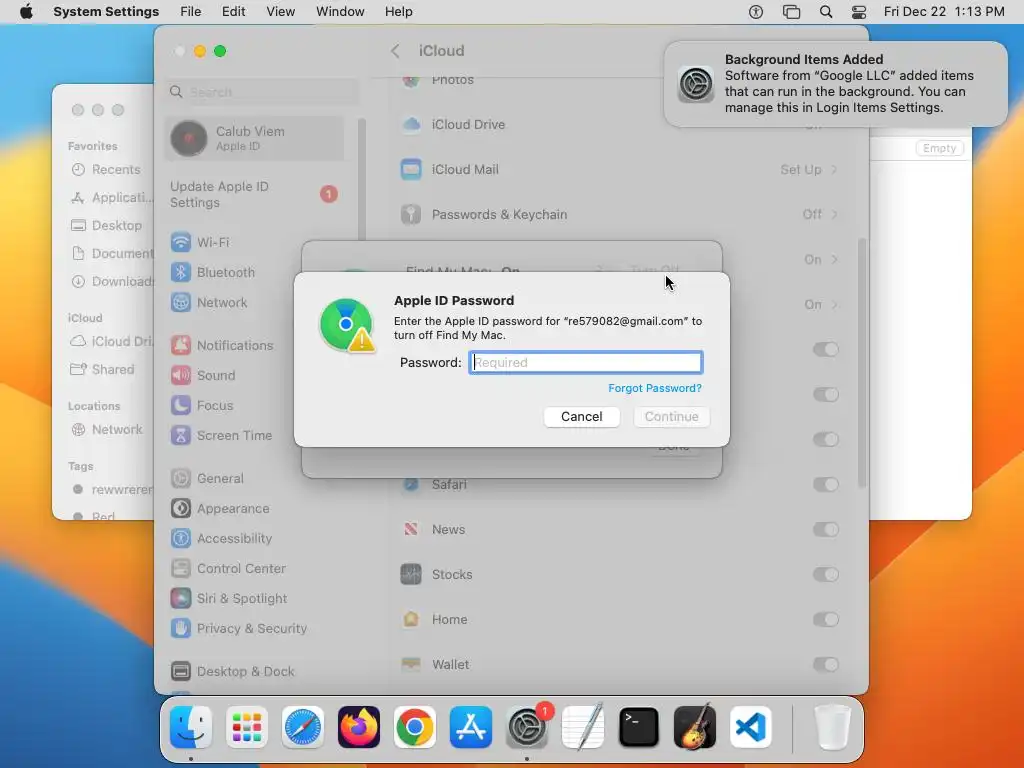Screen dimensions: 1024x768
Task: Open Recents in the Finder window sidebar
Action: point(106,170)
